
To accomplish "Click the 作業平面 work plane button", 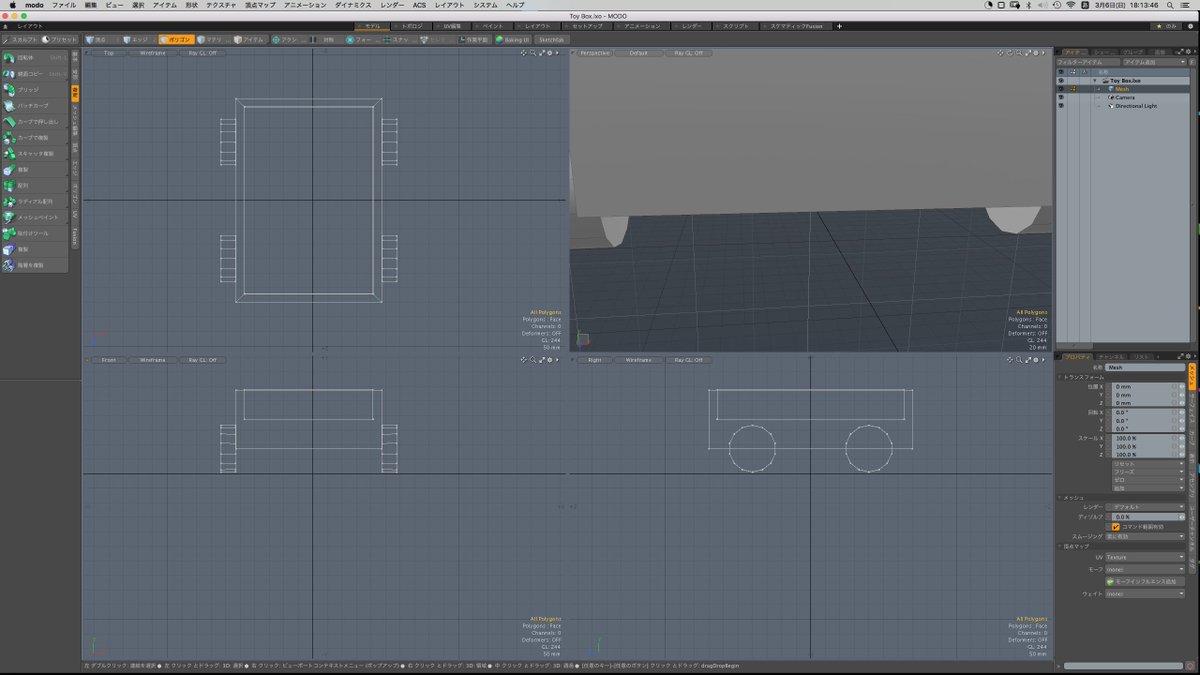I will point(473,39).
